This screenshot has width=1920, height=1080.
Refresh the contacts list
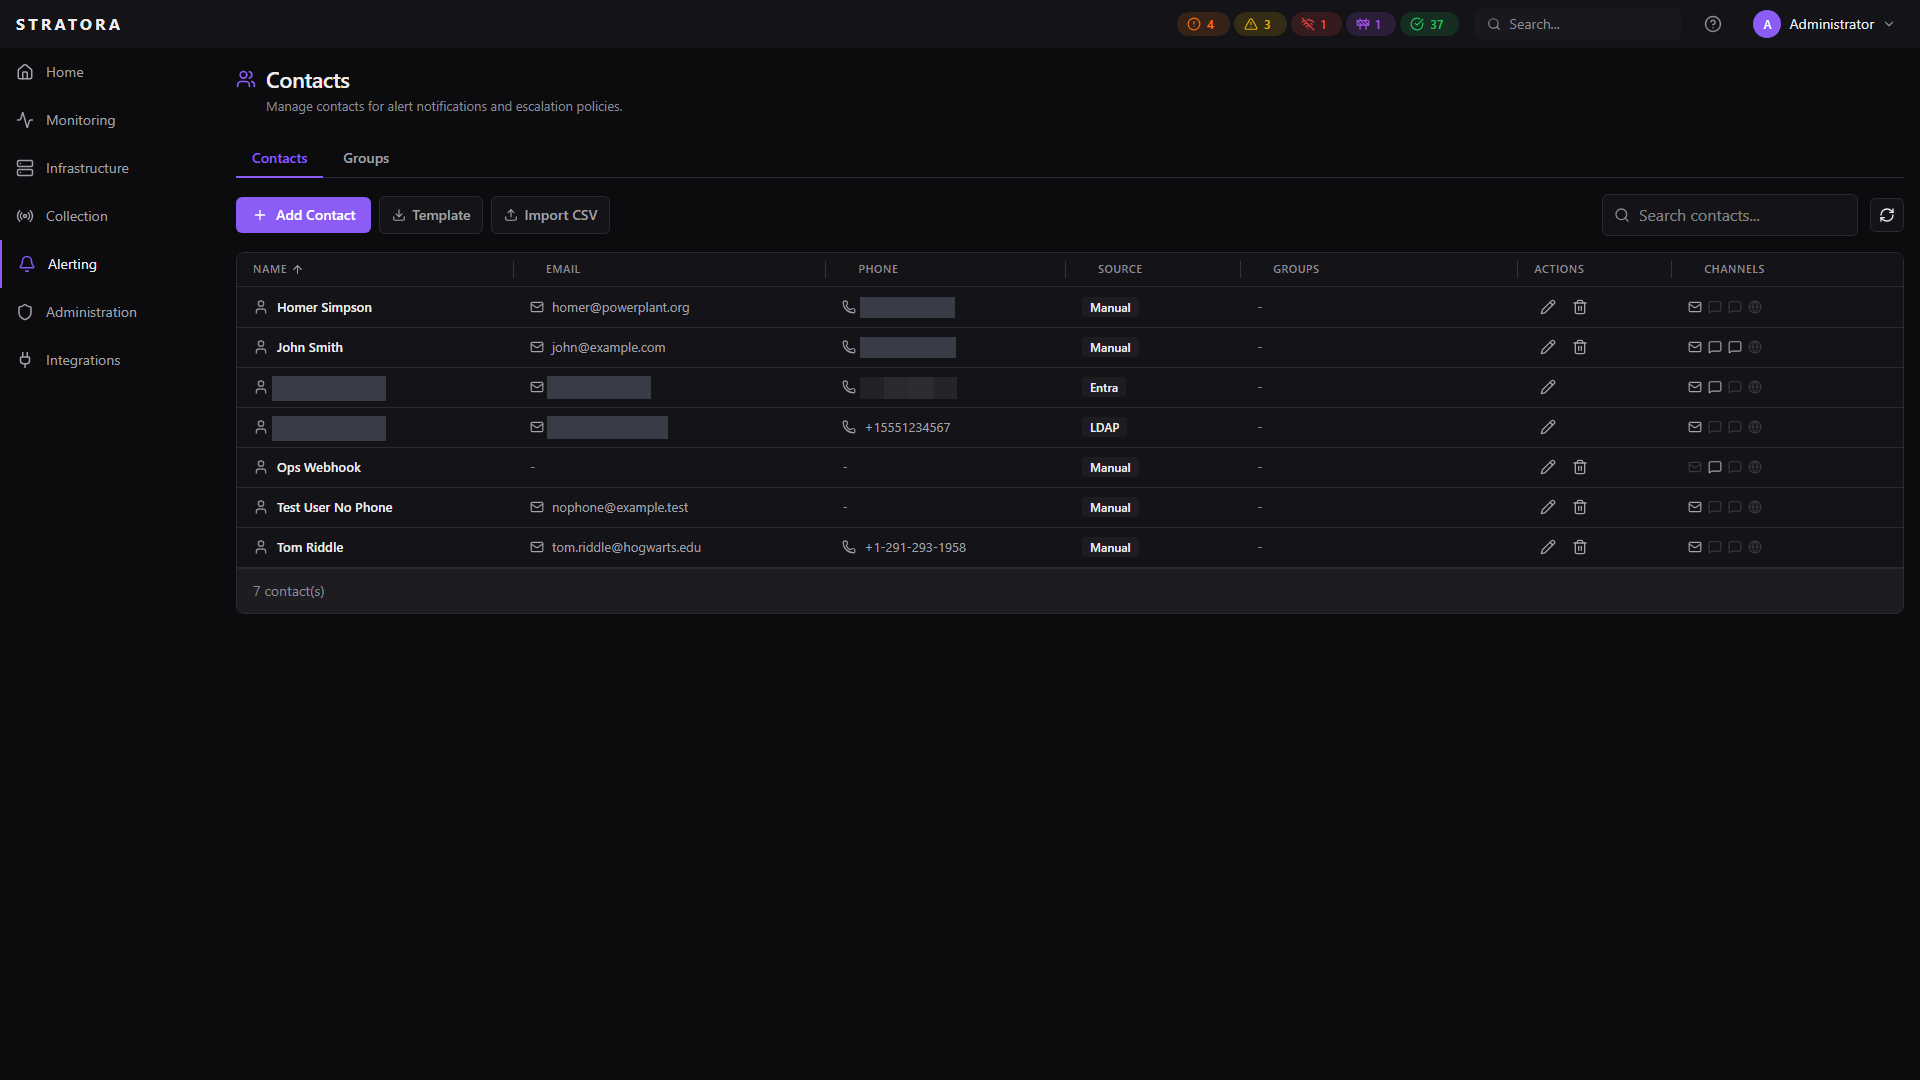click(1886, 215)
